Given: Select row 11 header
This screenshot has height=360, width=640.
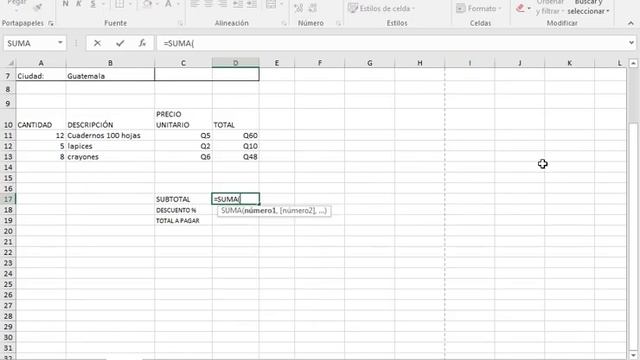Looking at the screenshot, I should pyautogui.click(x=8, y=136).
